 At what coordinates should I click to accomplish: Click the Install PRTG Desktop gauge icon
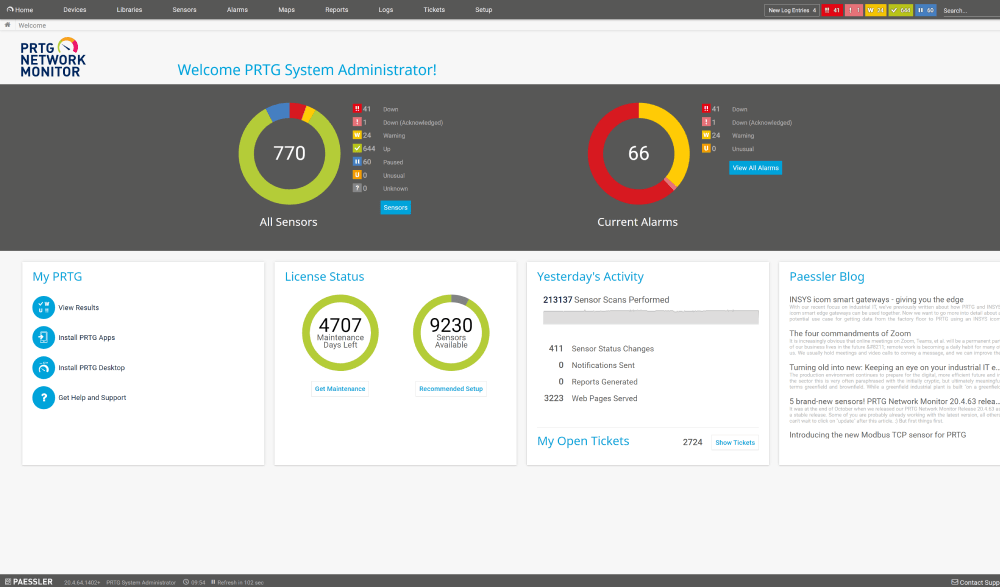click(43, 368)
